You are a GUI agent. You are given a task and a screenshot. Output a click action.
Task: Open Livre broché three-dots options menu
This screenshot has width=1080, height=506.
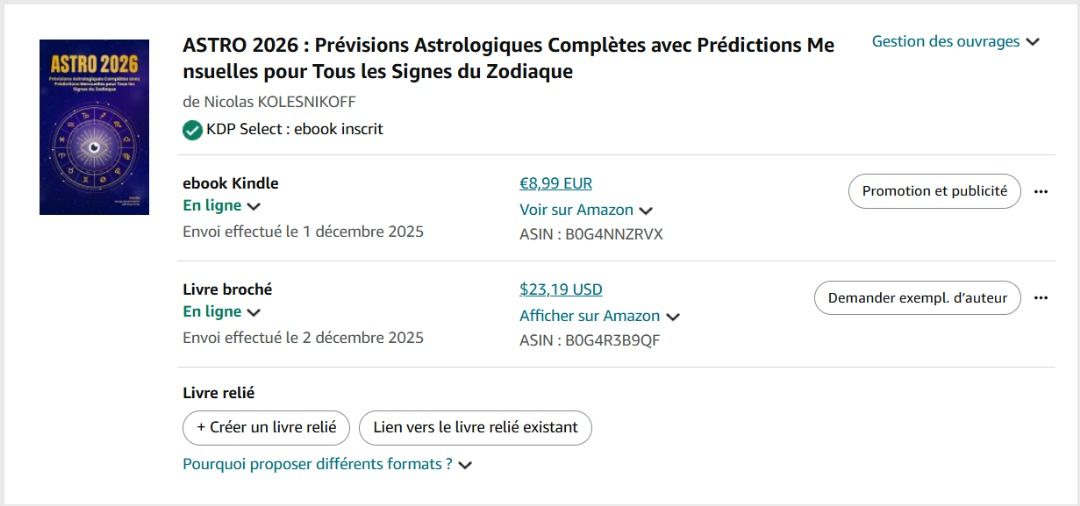[1041, 298]
